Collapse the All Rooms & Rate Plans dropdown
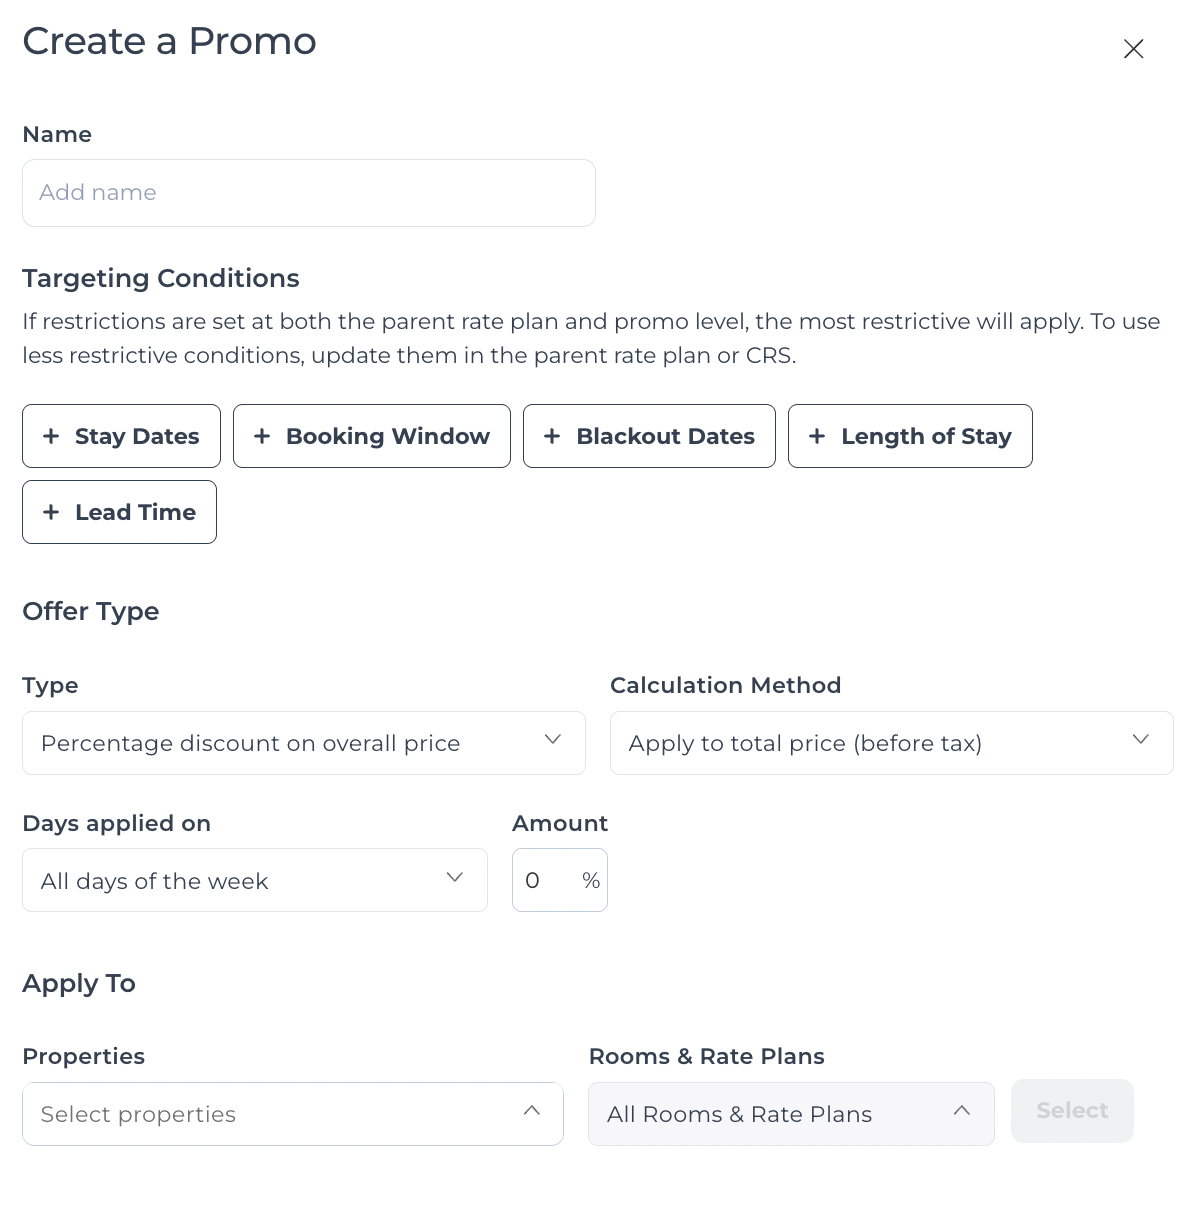This screenshot has width=1192, height=1230. click(790, 1114)
